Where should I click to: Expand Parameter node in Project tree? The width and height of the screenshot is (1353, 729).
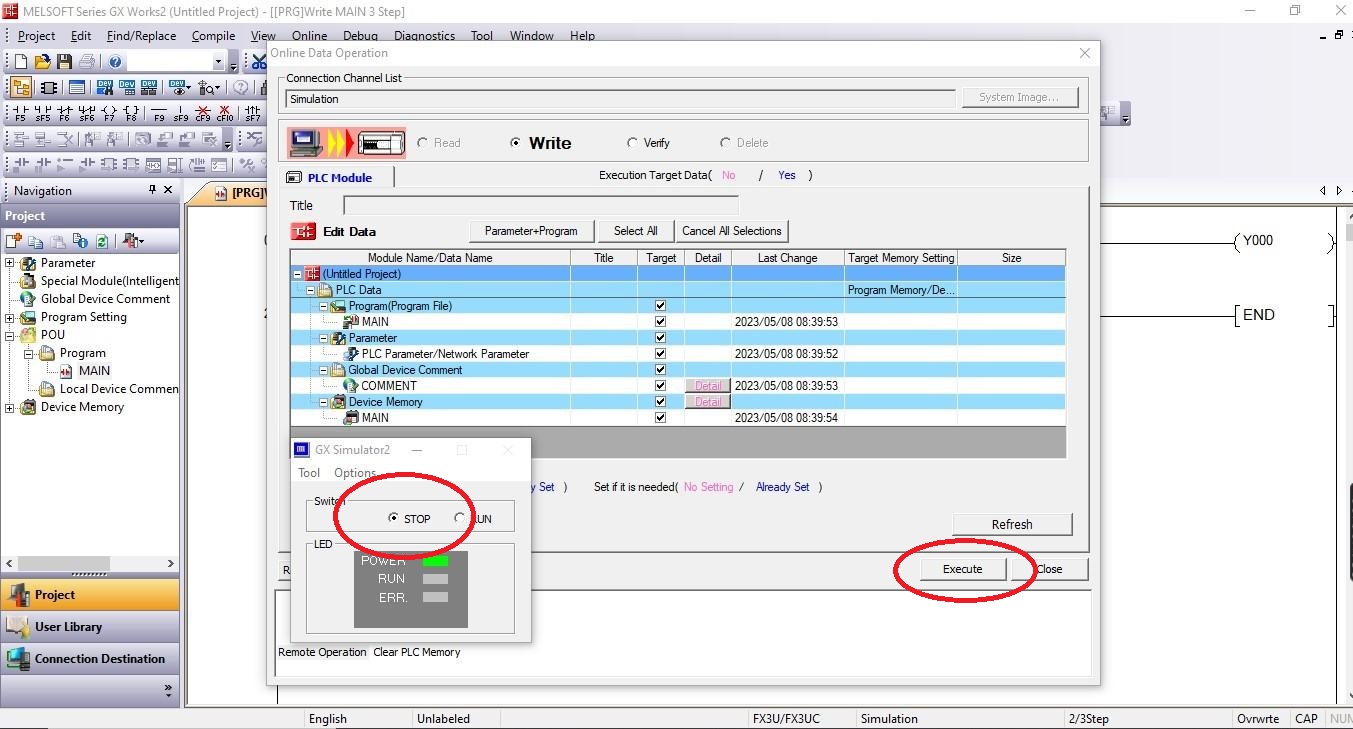pos(10,263)
